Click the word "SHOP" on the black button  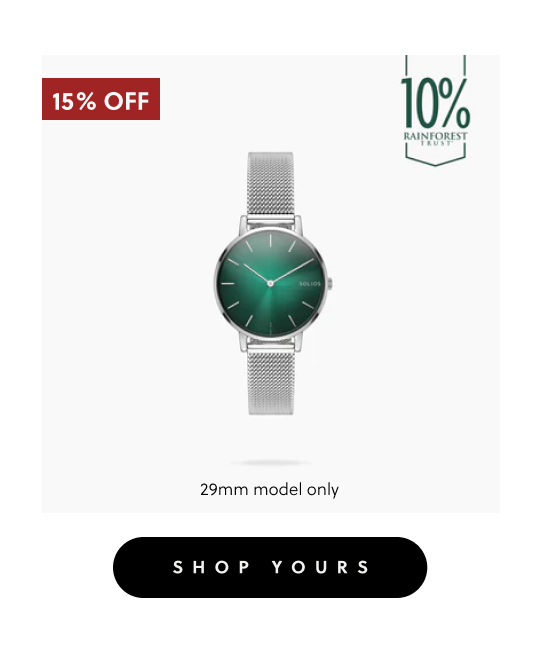[x=211, y=567]
